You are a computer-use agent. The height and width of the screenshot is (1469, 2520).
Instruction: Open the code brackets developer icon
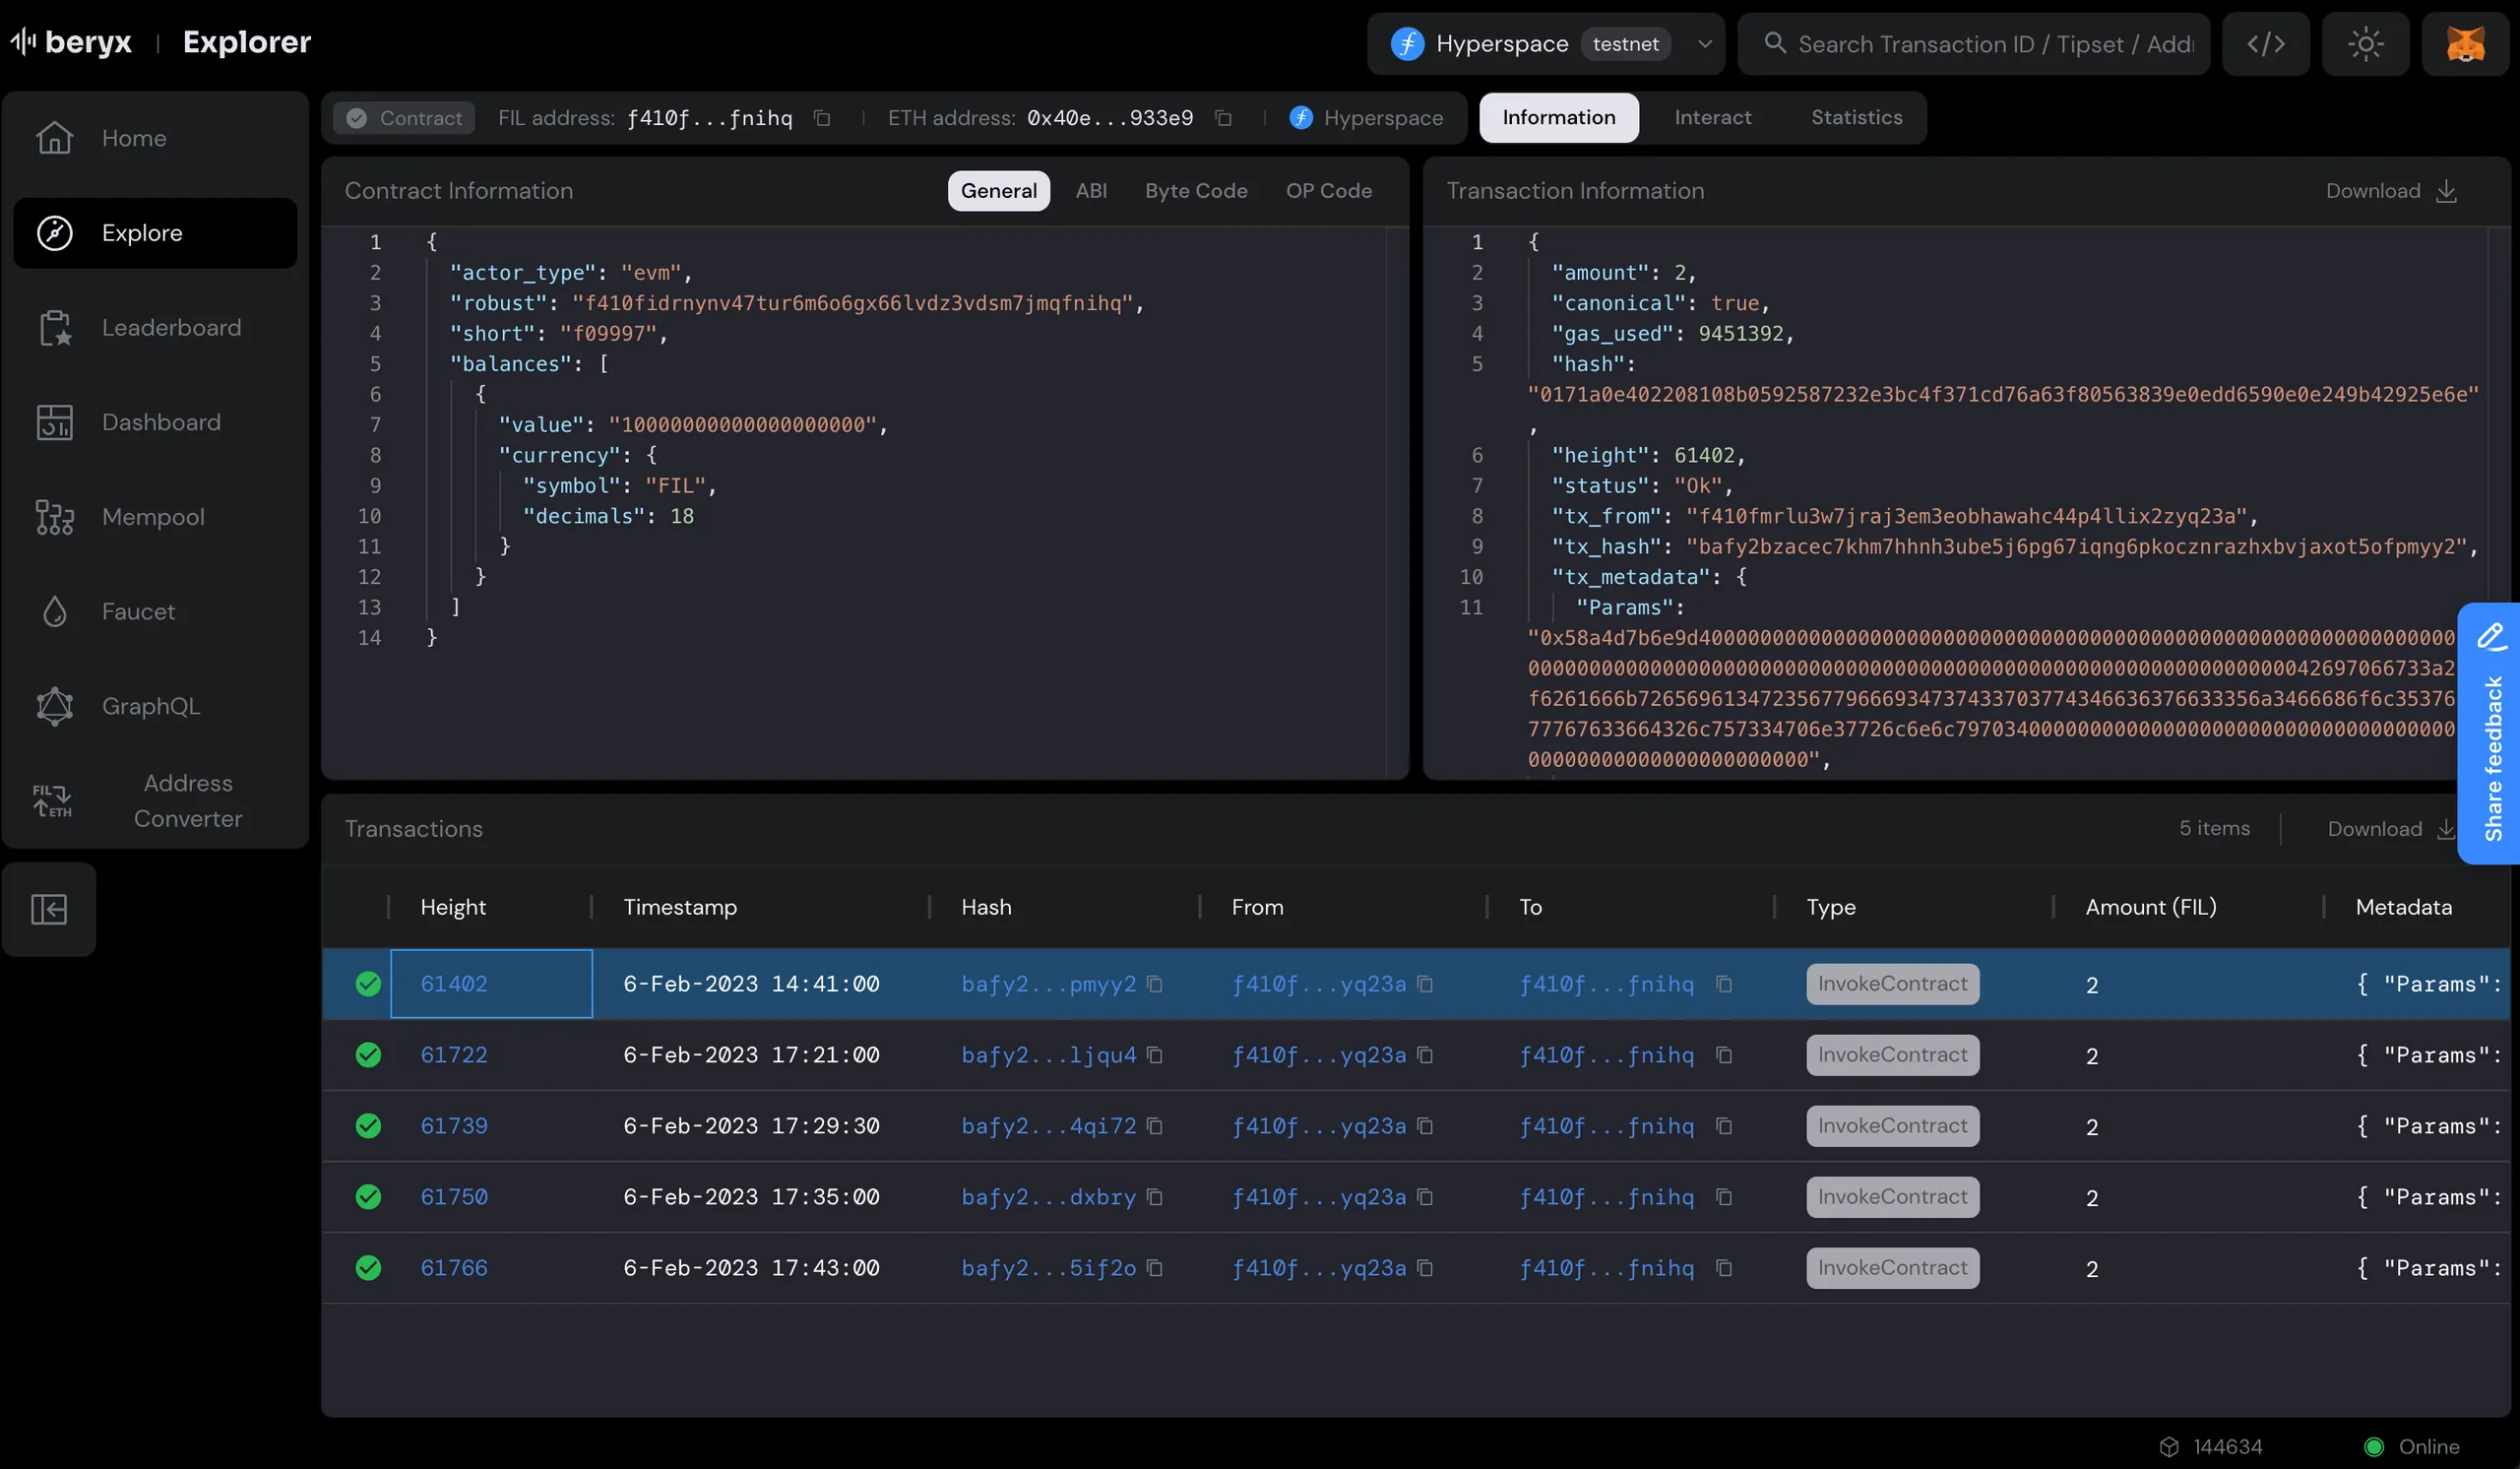2265,44
